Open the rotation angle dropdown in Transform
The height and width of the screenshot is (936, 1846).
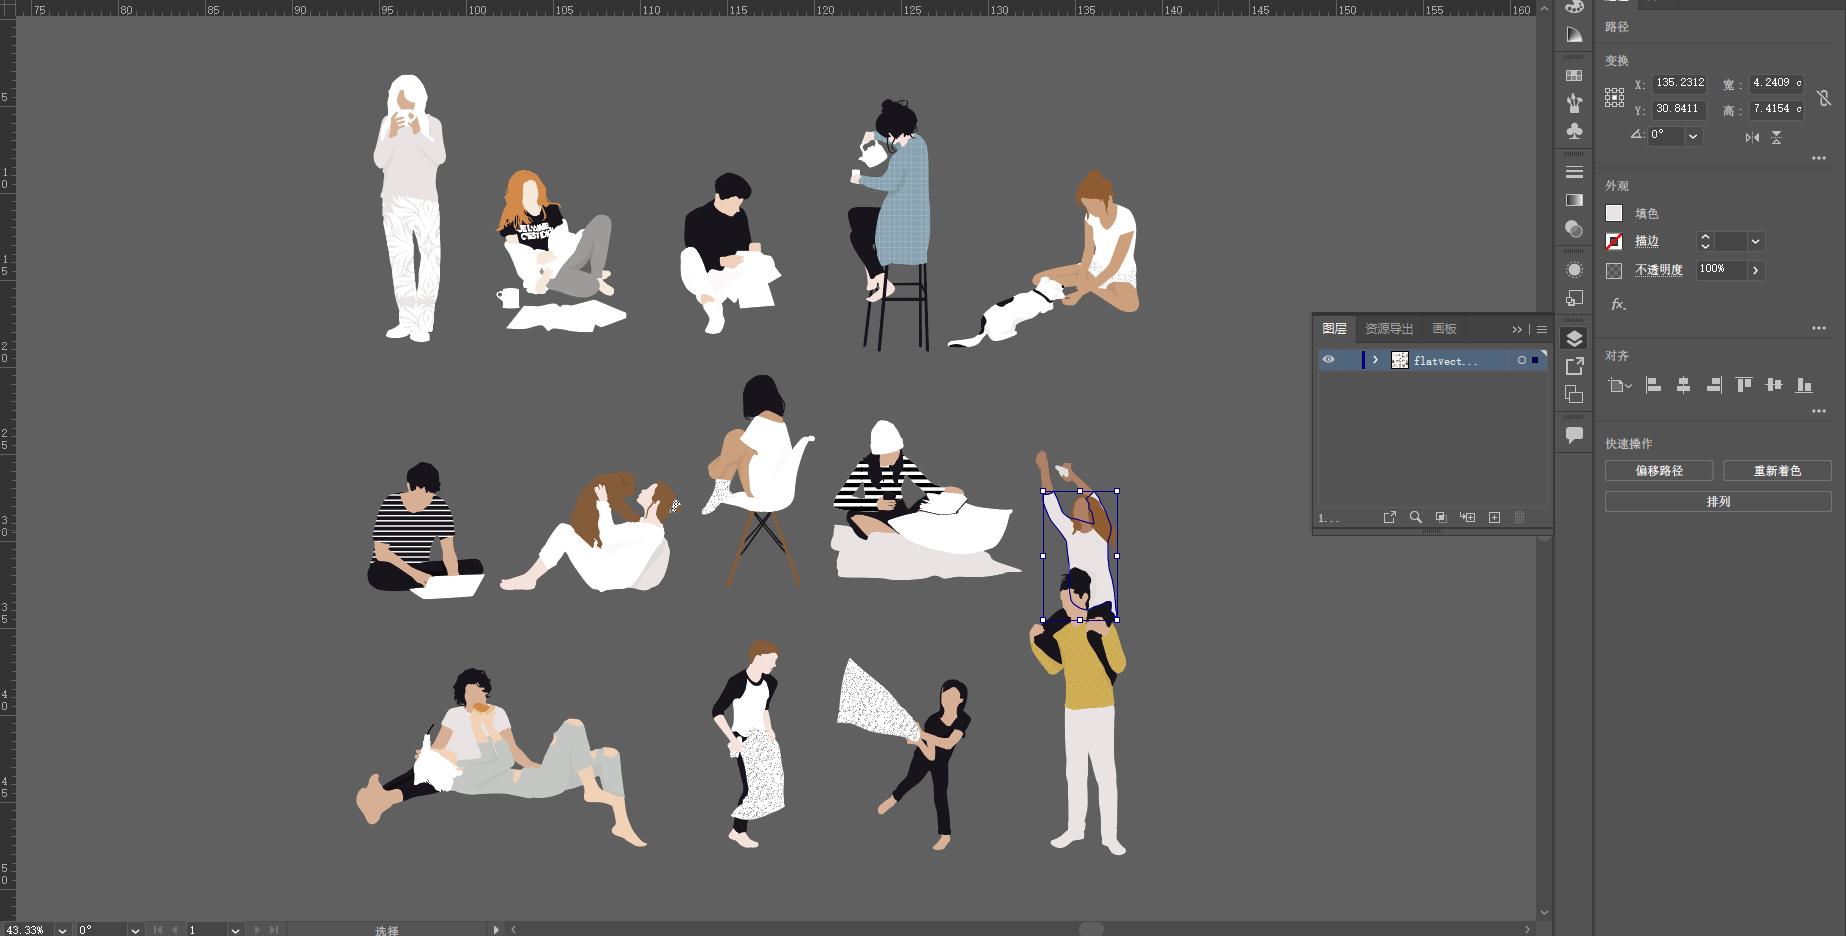pos(1693,136)
